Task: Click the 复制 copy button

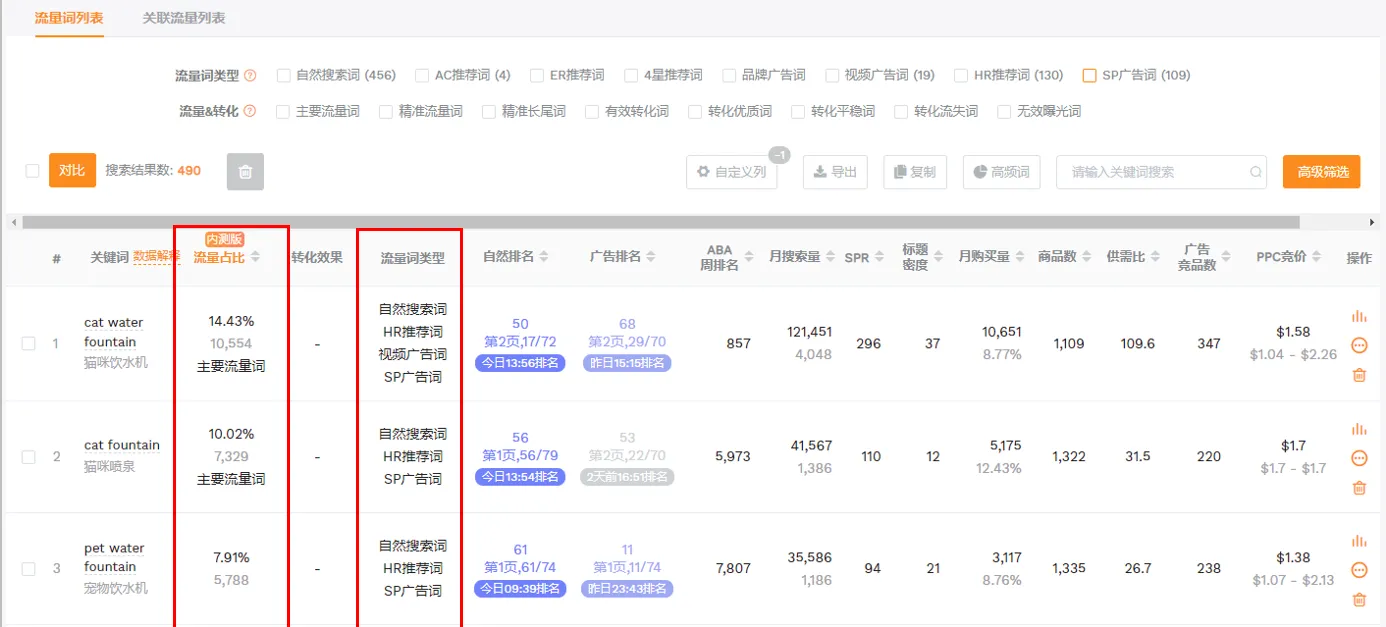Action: [915, 172]
